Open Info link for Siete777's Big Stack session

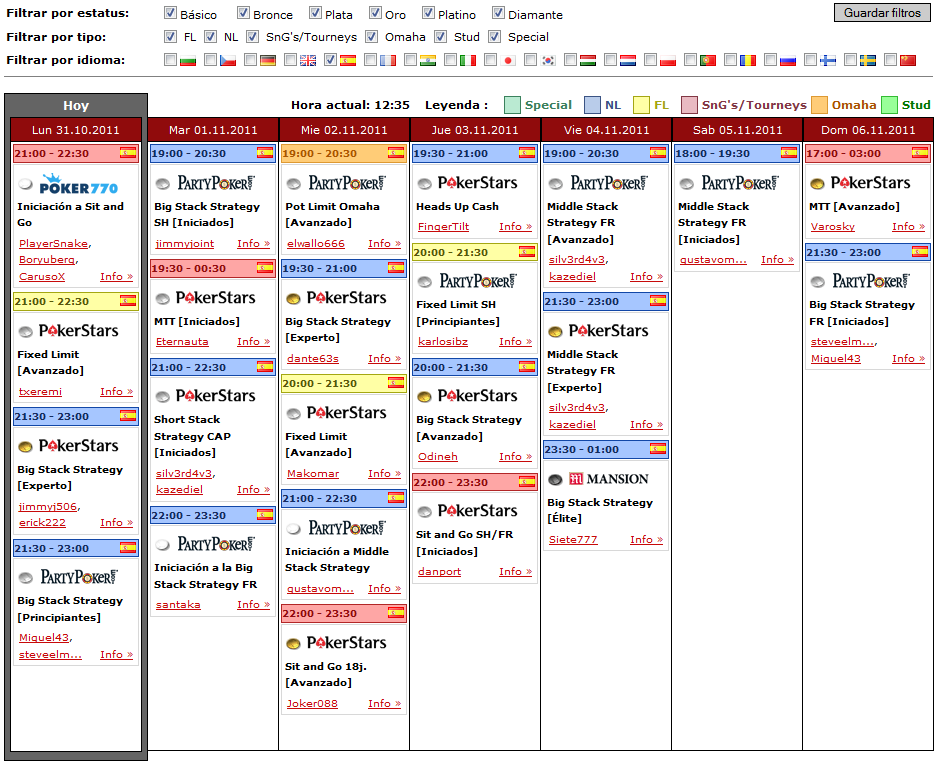click(647, 539)
